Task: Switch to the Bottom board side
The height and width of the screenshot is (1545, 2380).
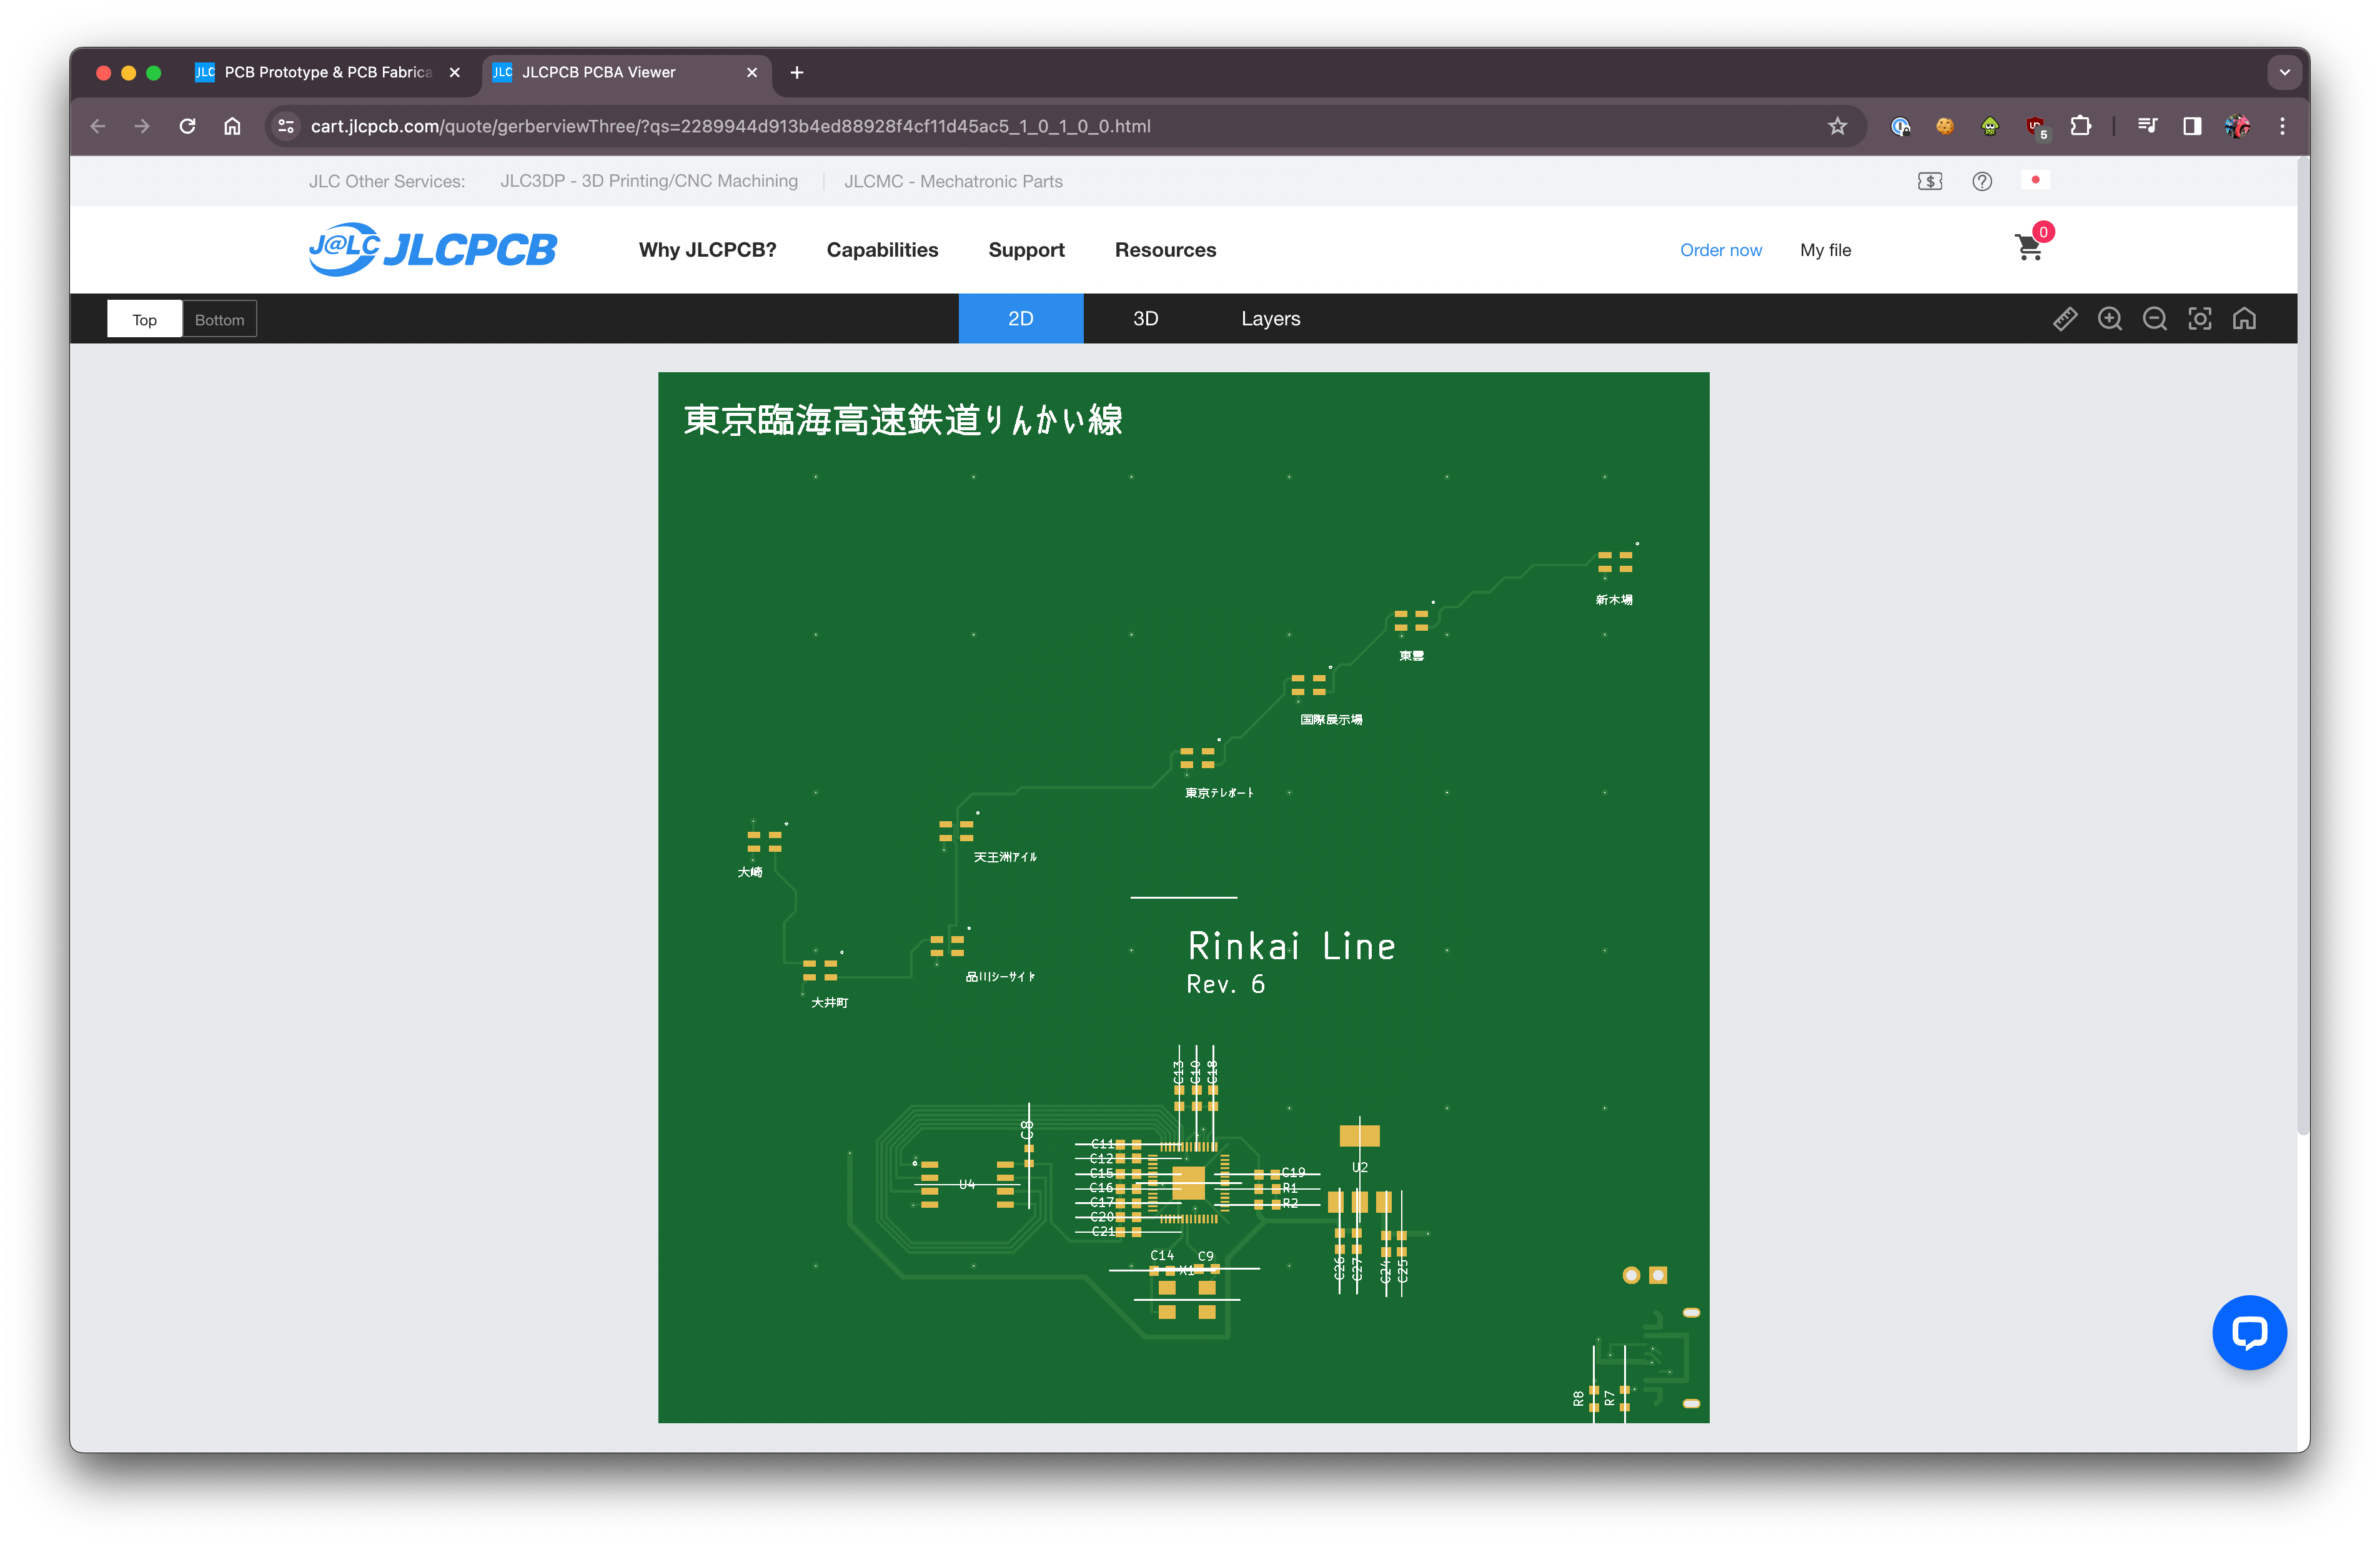Action: tap(219, 320)
